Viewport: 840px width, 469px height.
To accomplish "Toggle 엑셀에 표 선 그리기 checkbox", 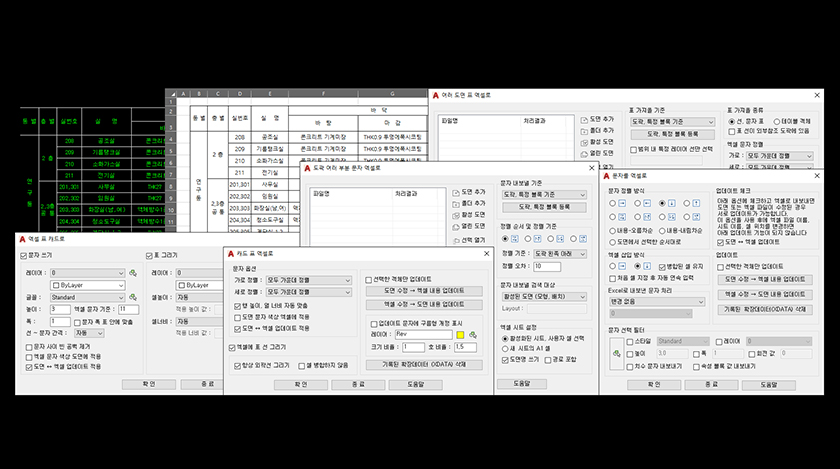I will click(232, 347).
